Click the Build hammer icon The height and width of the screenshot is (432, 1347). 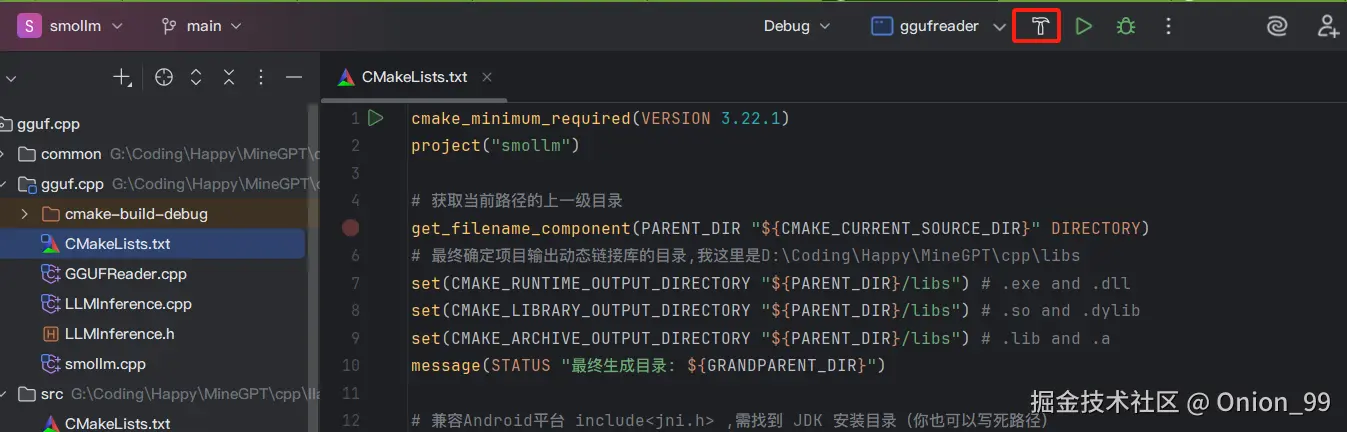click(x=1040, y=27)
